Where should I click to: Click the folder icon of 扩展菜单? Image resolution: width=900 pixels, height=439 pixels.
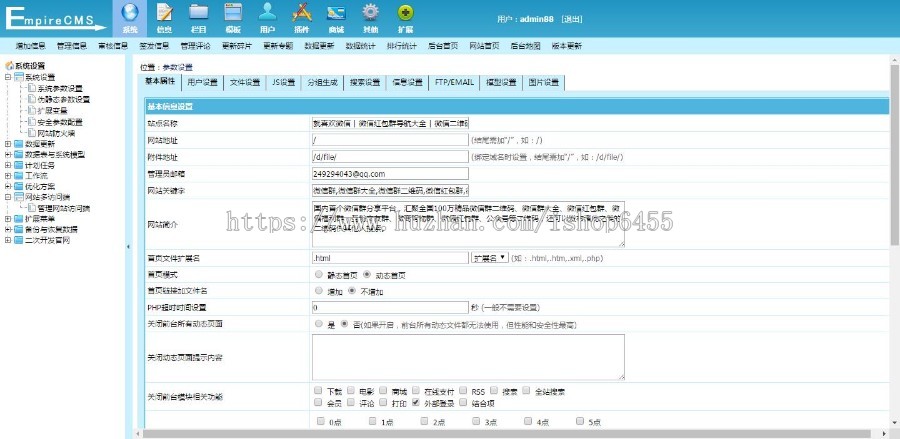tap(19, 219)
